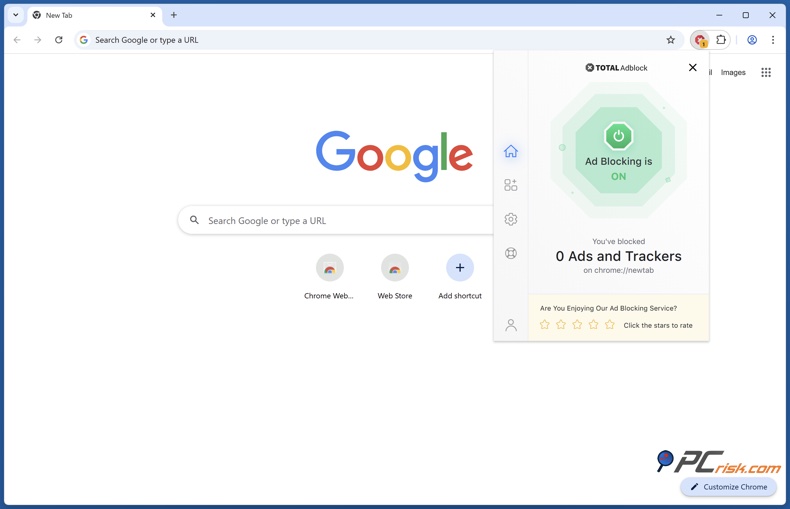Open the Adblock support lifebuoy icon

coord(511,253)
